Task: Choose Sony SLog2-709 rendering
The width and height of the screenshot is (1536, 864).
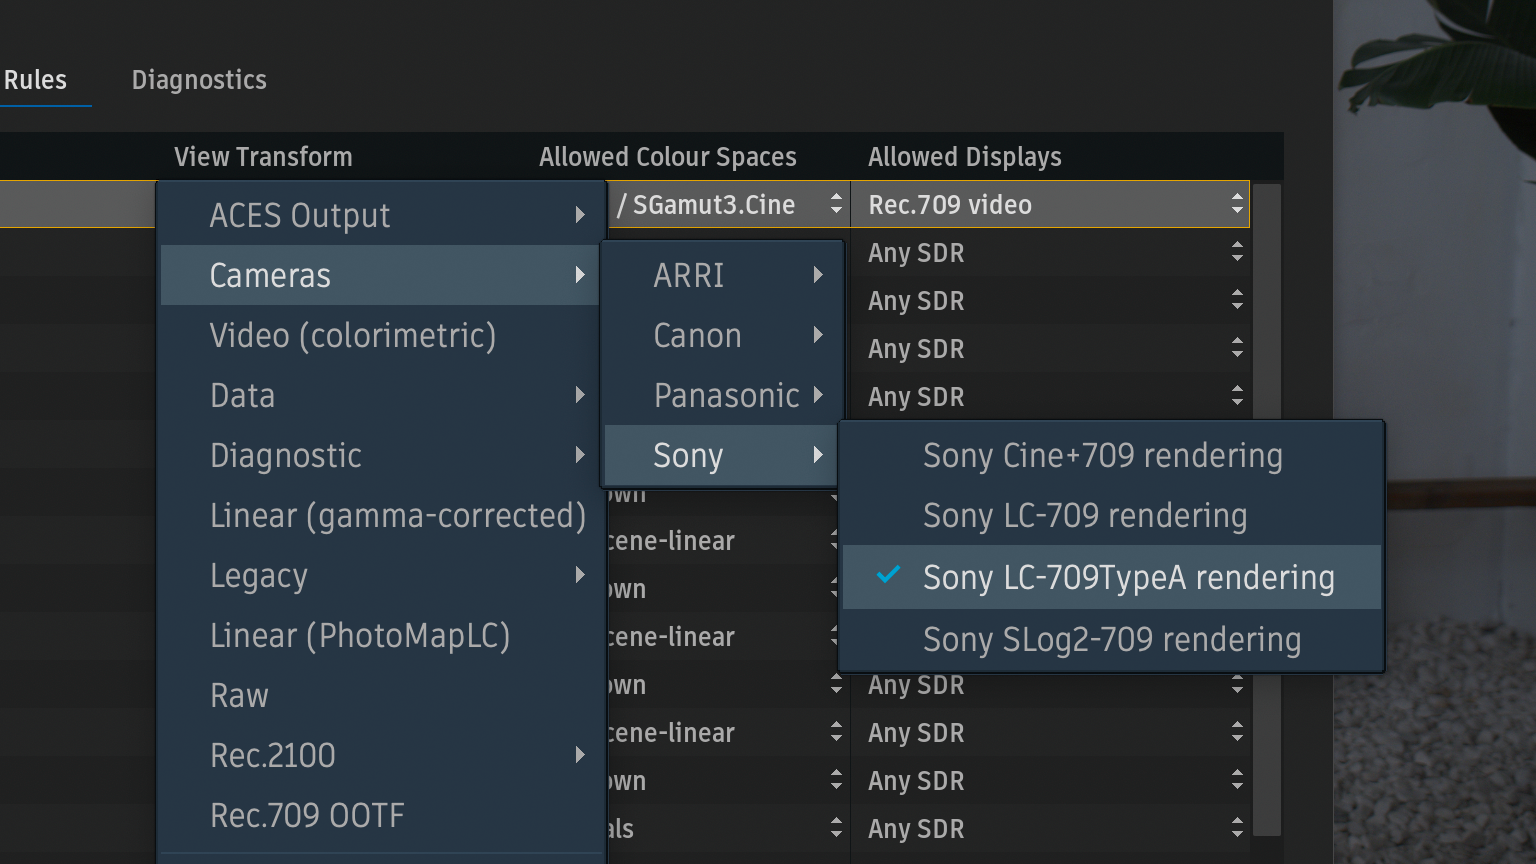Action: [x=1112, y=639]
